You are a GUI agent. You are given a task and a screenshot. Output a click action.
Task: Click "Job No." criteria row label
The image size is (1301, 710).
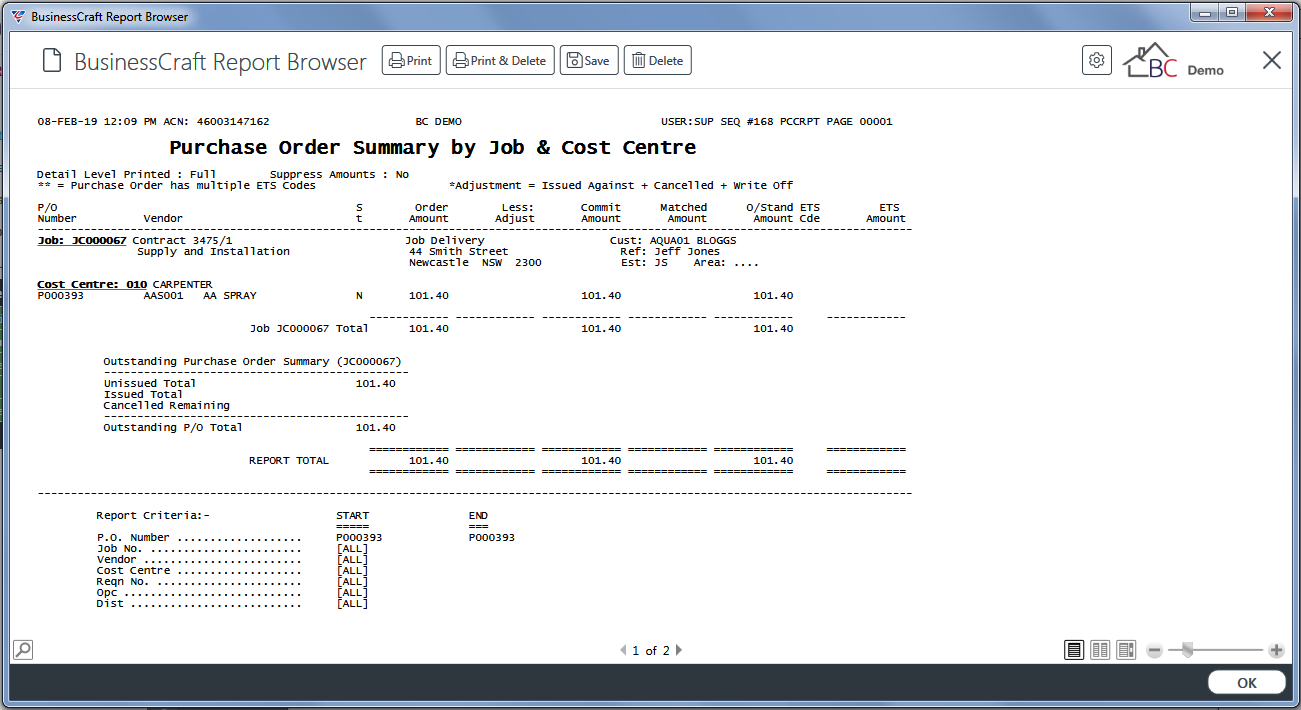click(x=120, y=549)
